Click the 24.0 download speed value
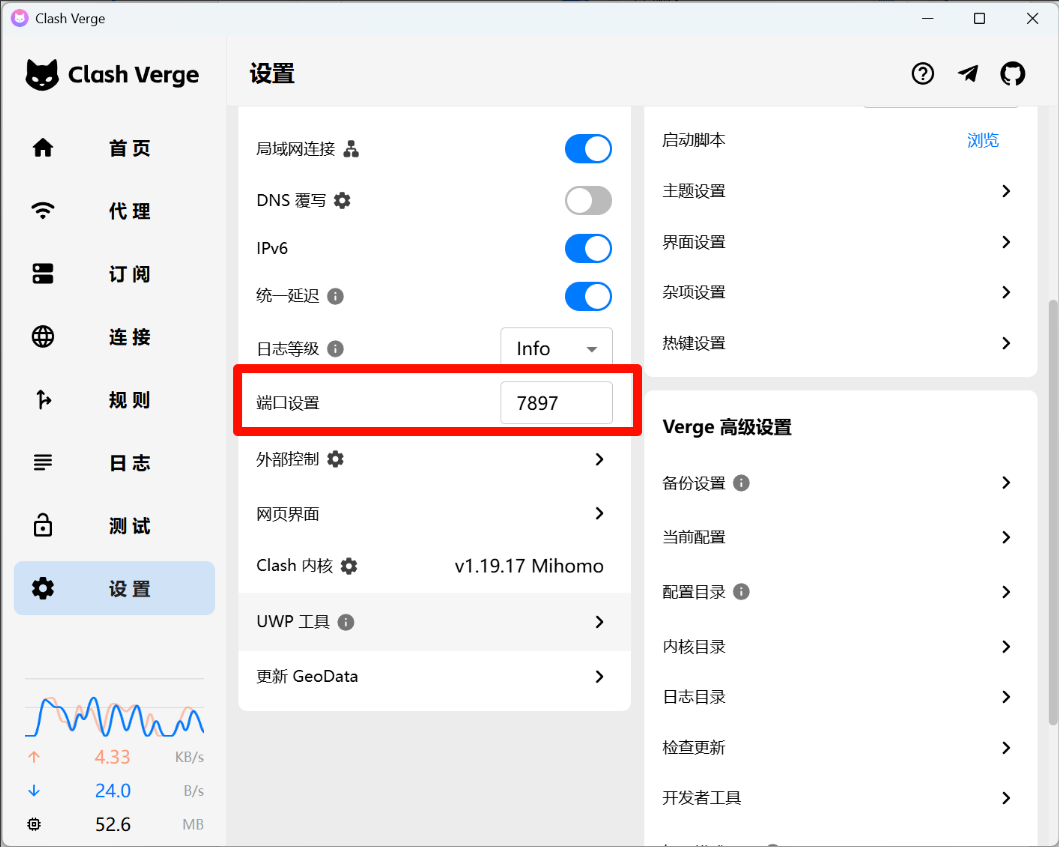The width and height of the screenshot is (1059, 847). (113, 790)
